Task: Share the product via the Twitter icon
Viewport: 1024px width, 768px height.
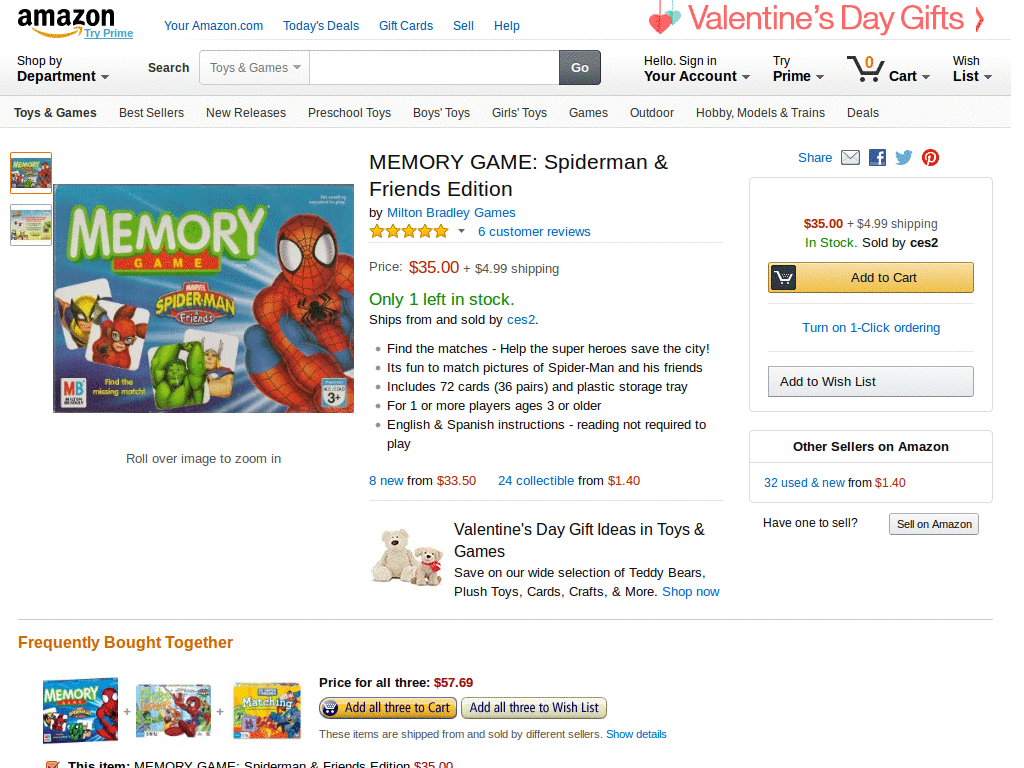Action: [903, 157]
